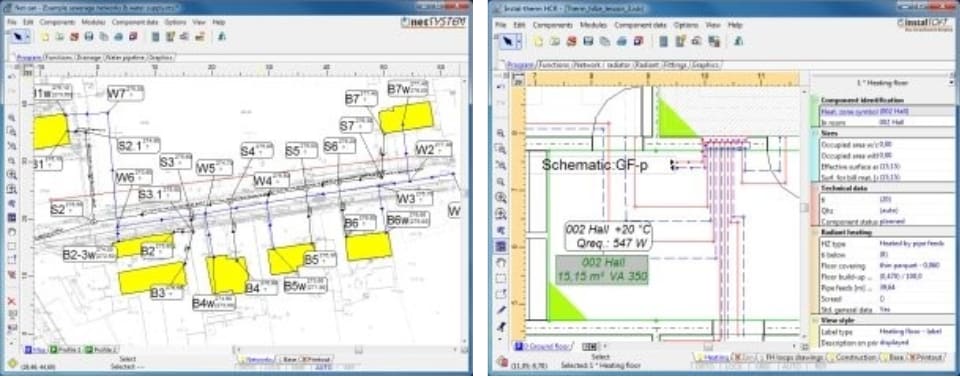Click the Label type property row
This screenshot has height=378, width=960.
click(x=887, y=331)
